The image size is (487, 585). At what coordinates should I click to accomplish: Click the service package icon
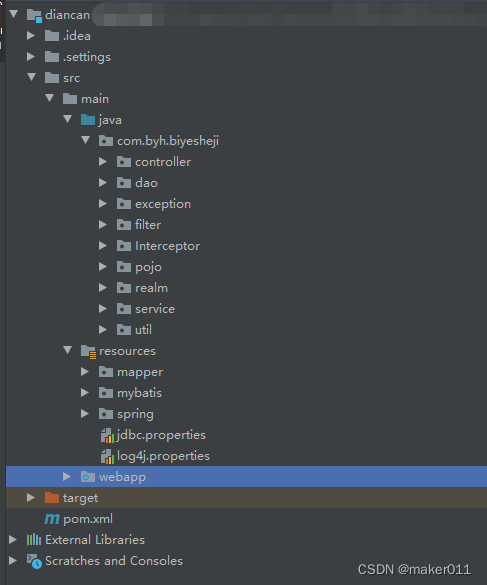pos(124,309)
